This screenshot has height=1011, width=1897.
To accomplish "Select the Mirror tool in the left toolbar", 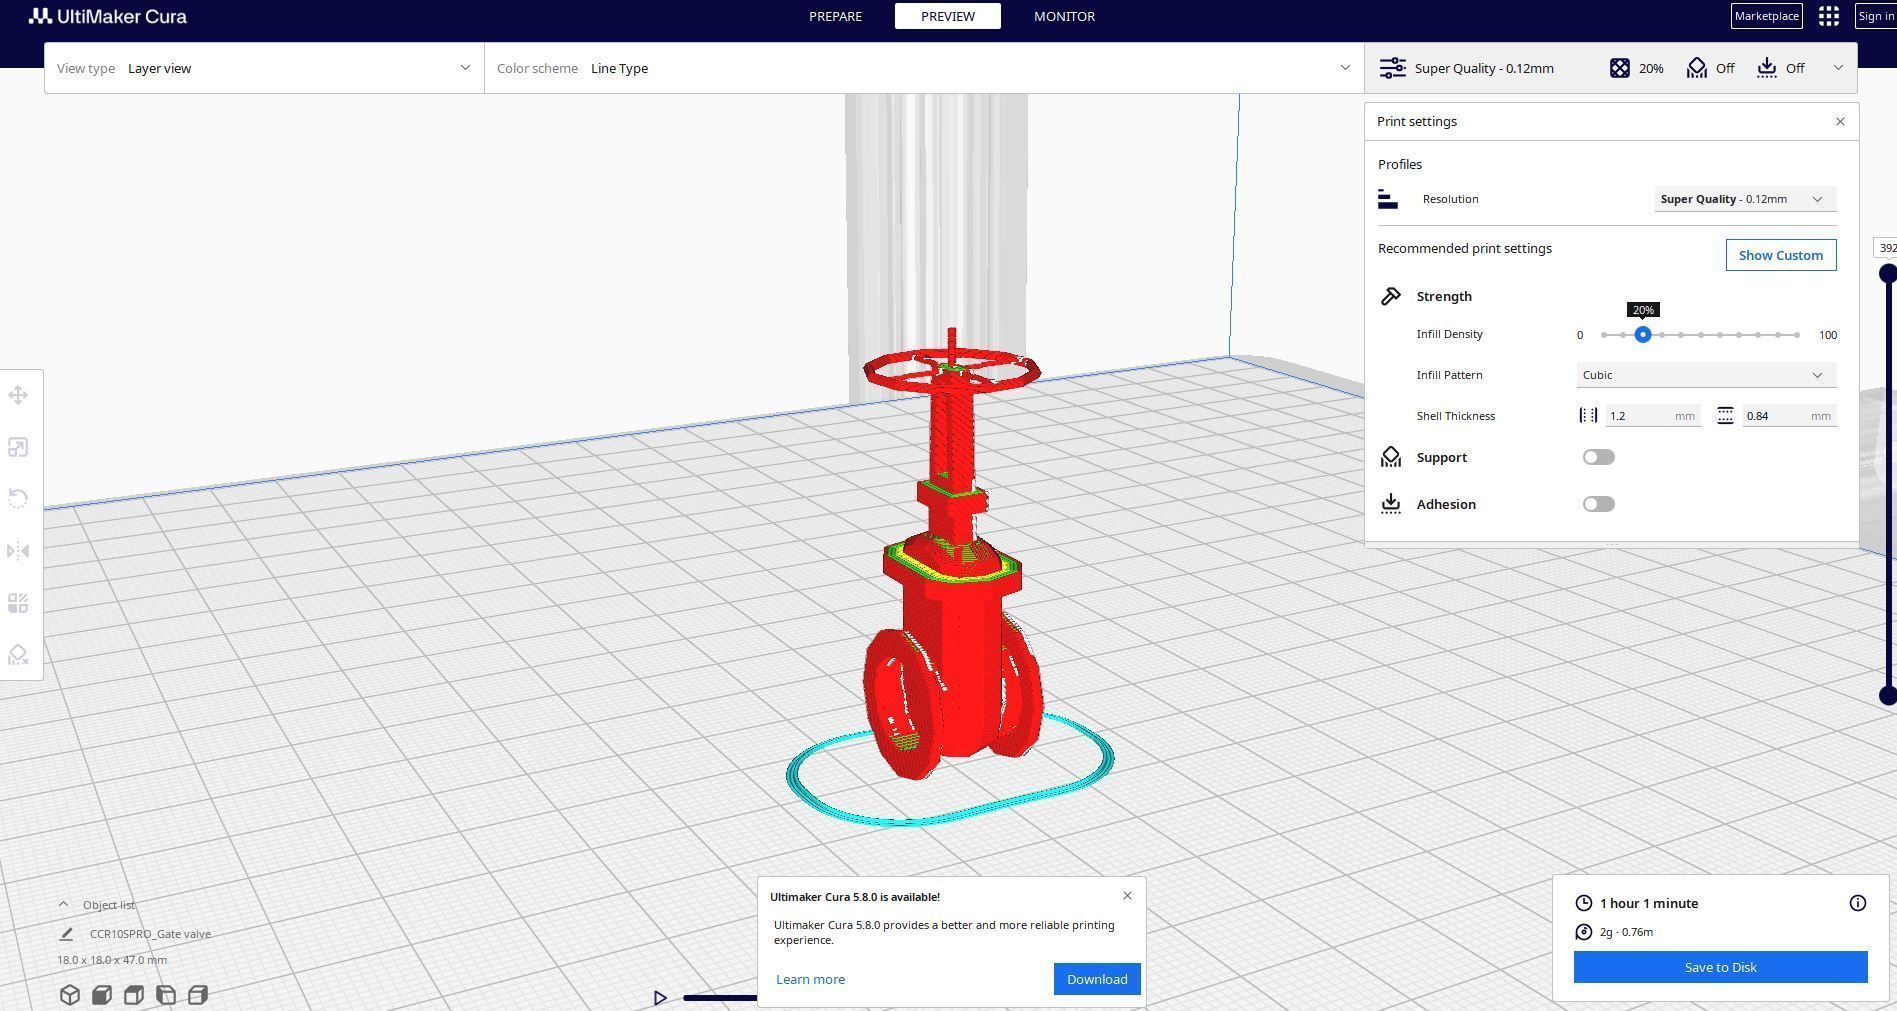I will (x=18, y=551).
